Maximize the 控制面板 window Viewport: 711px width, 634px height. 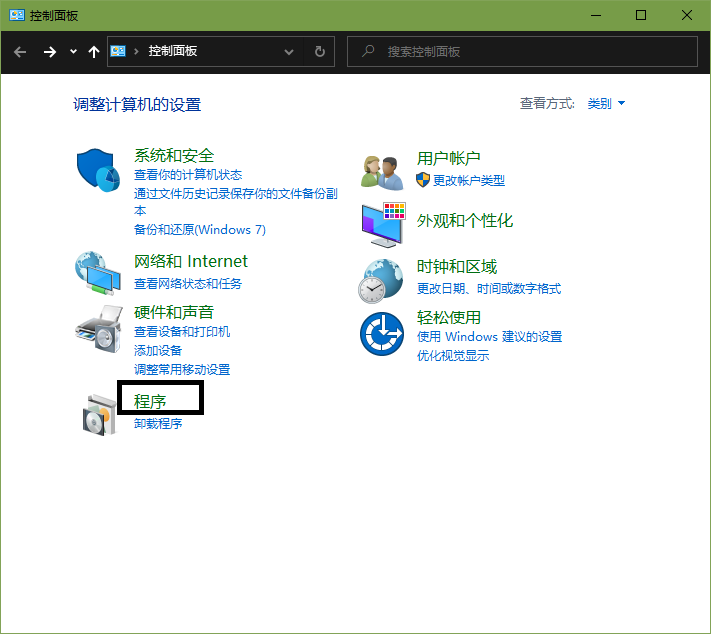pyautogui.click(x=641, y=15)
